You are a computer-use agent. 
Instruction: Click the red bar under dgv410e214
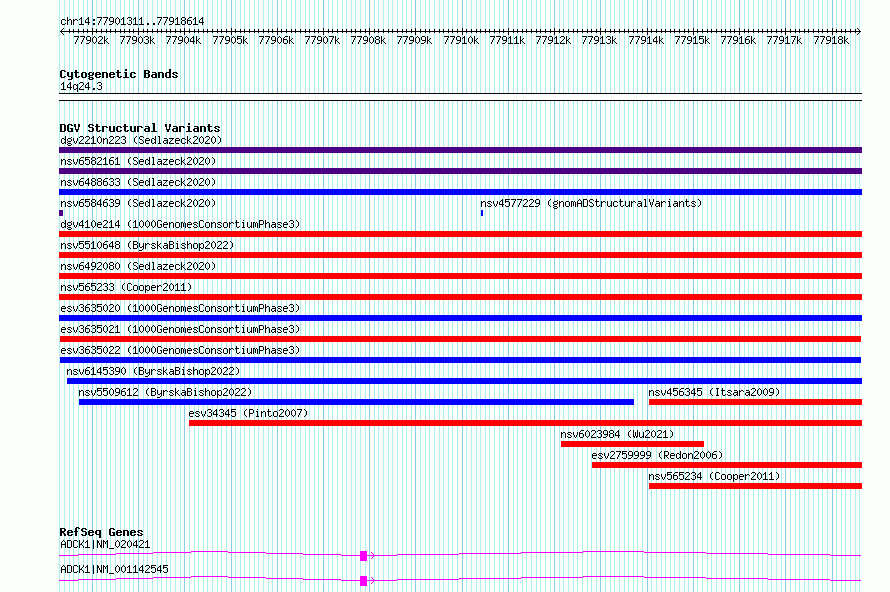pyautogui.click(x=460, y=234)
